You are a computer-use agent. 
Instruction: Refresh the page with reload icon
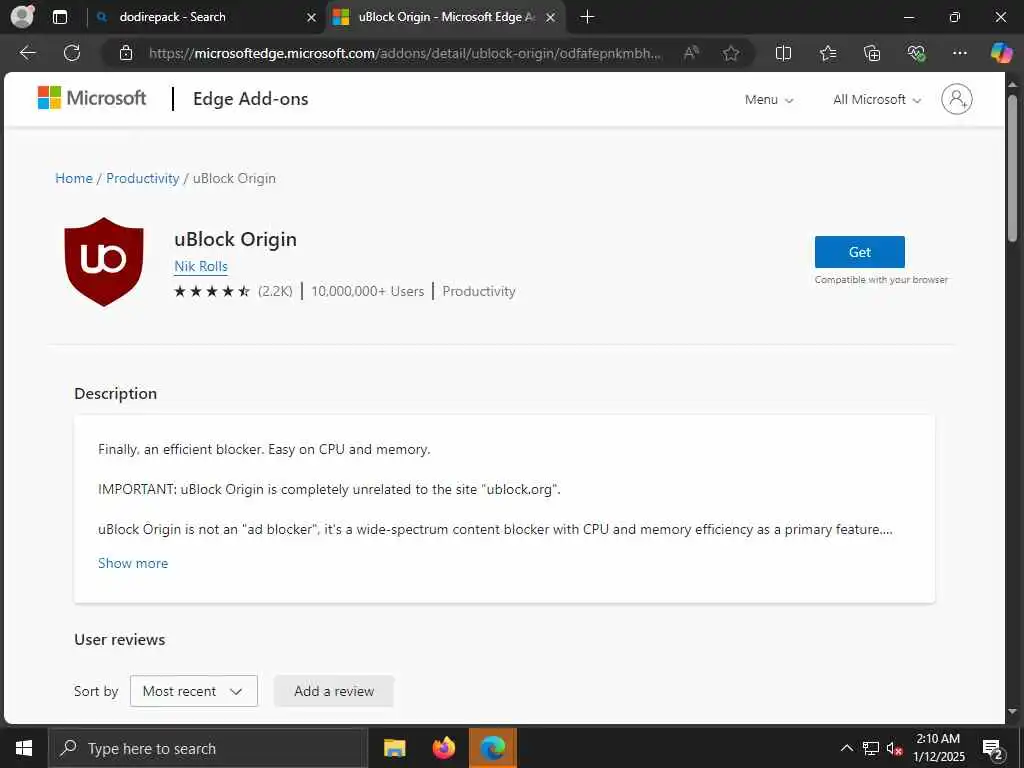click(72, 53)
